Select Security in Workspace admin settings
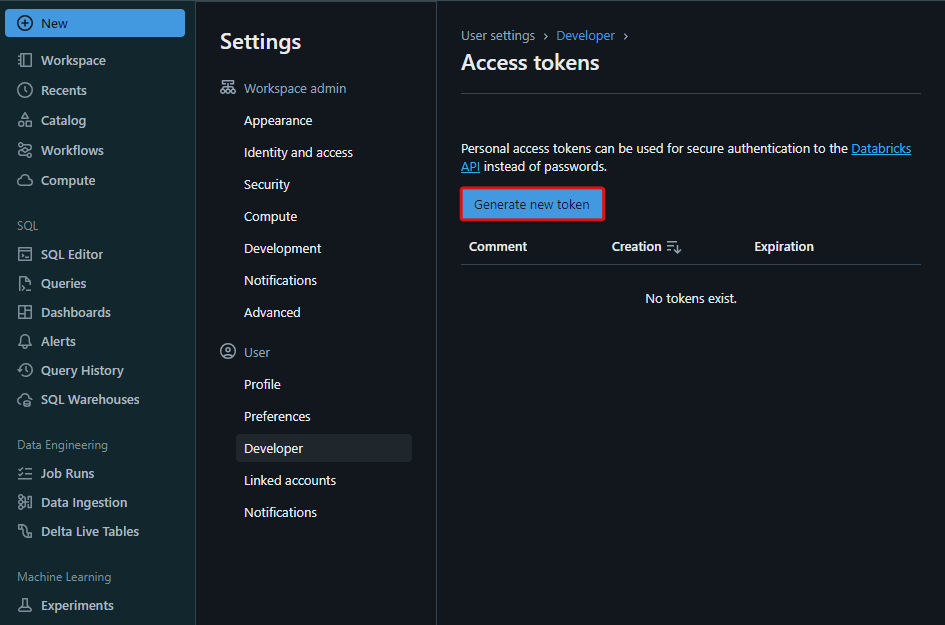Screen dimensions: 945x625 pos(267,185)
